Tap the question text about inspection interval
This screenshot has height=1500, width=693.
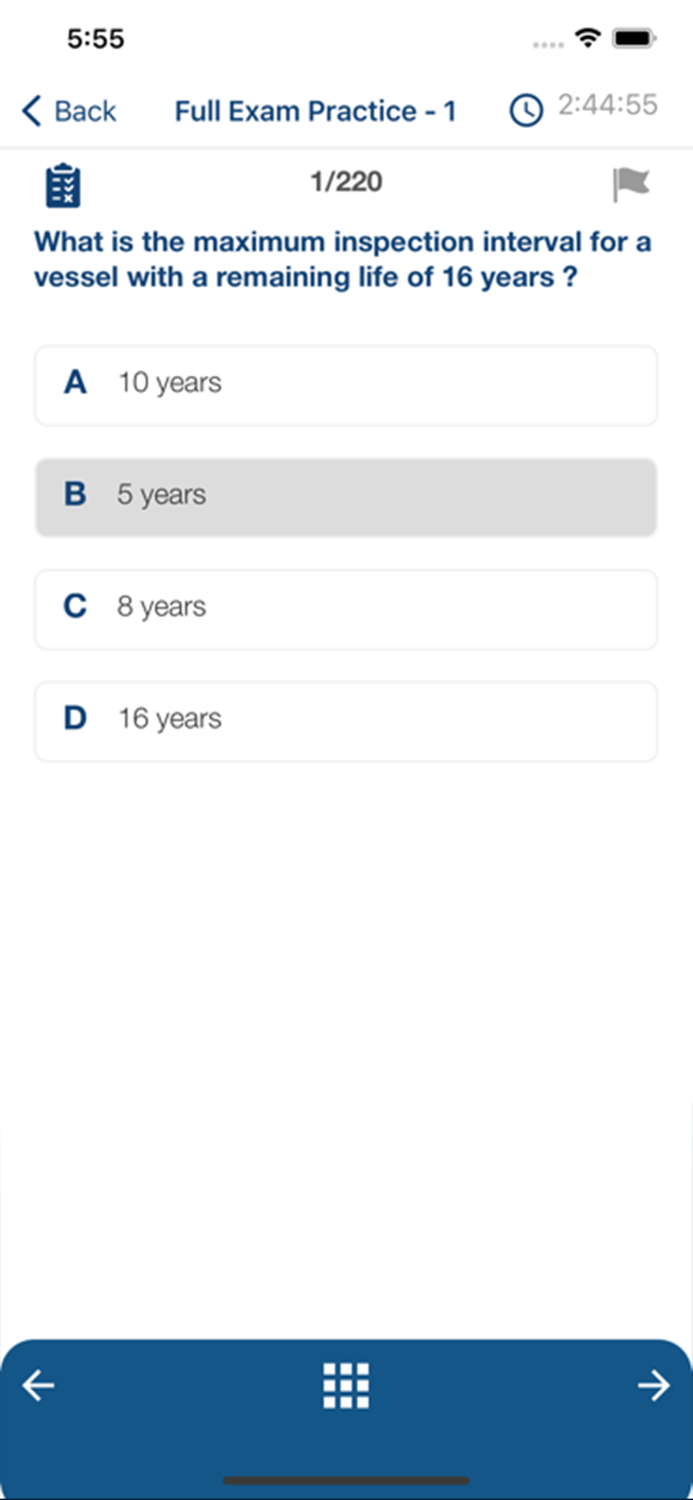coord(343,259)
